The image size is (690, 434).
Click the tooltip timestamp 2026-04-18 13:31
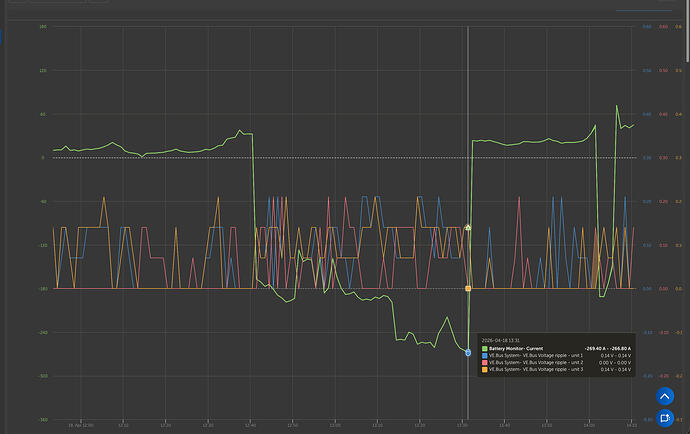tap(501, 339)
